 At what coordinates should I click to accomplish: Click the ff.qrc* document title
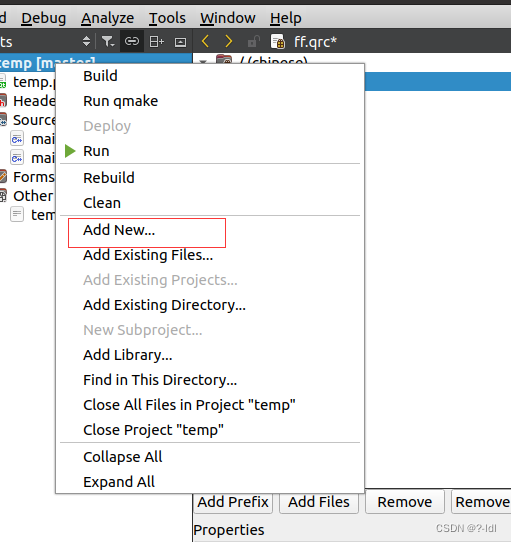click(315, 42)
